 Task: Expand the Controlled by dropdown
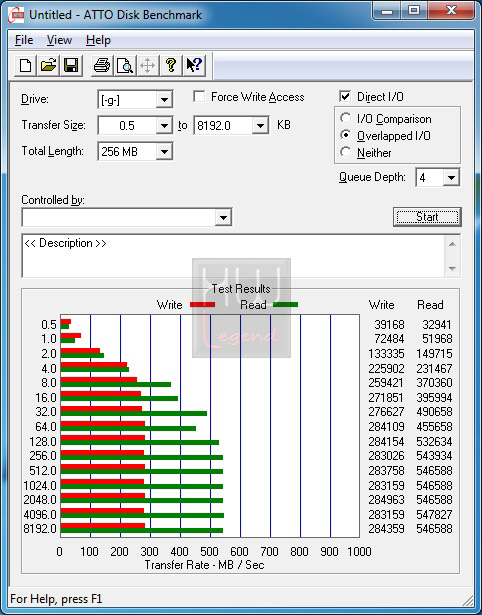coord(223,217)
